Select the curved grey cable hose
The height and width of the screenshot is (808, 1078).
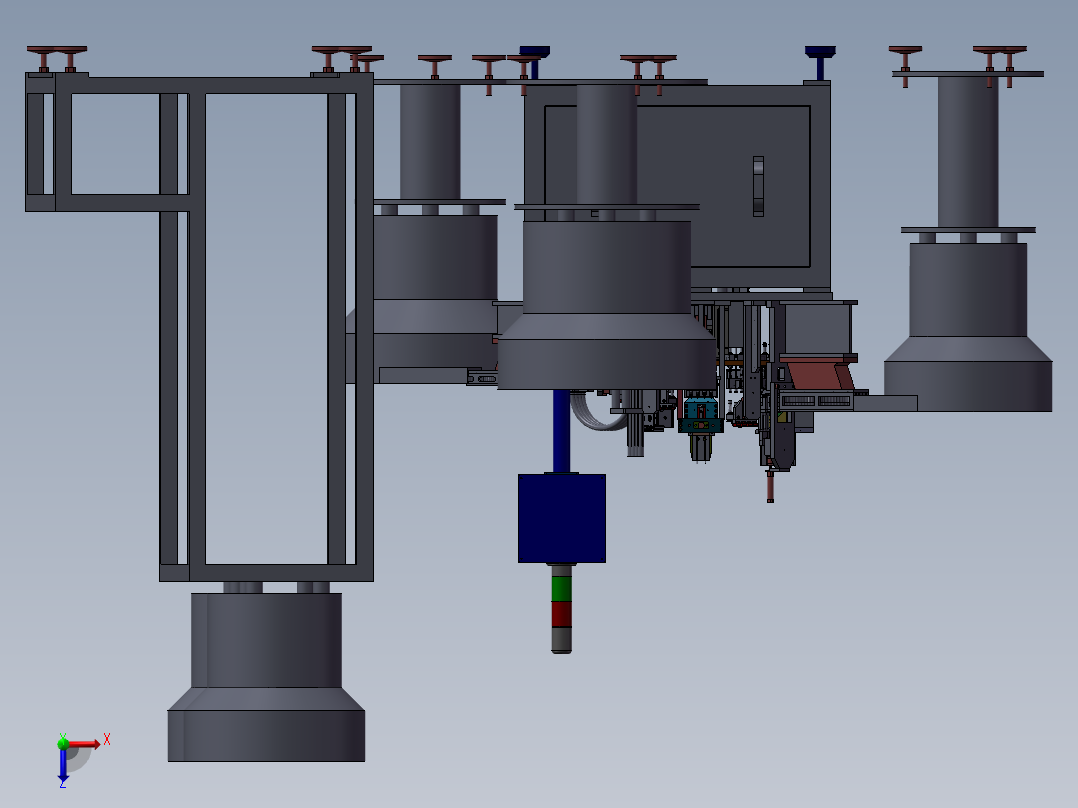click(597, 411)
